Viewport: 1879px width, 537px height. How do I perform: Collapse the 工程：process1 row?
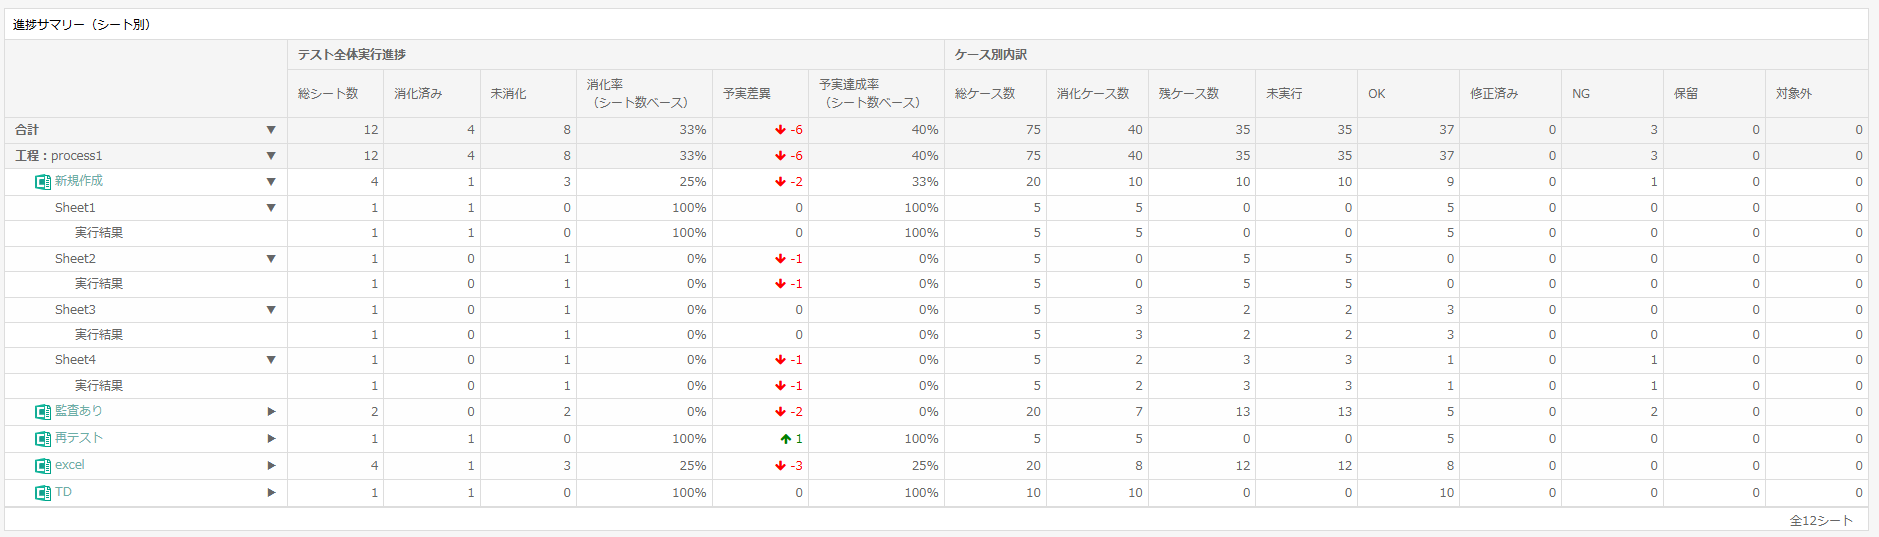click(271, 156)
